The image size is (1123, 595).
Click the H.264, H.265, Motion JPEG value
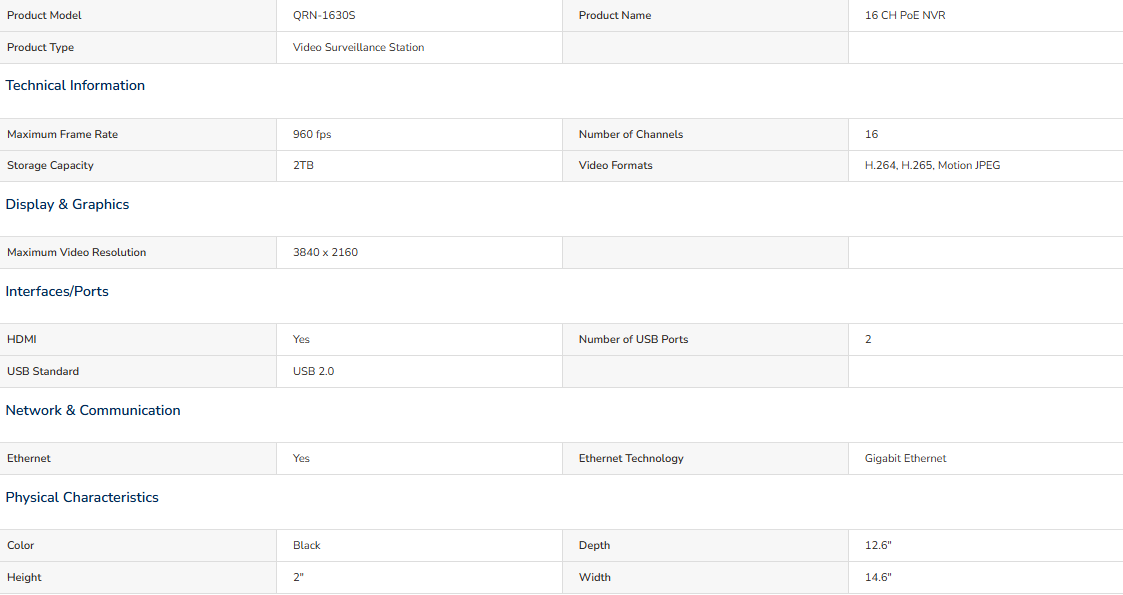coord(932,165)
